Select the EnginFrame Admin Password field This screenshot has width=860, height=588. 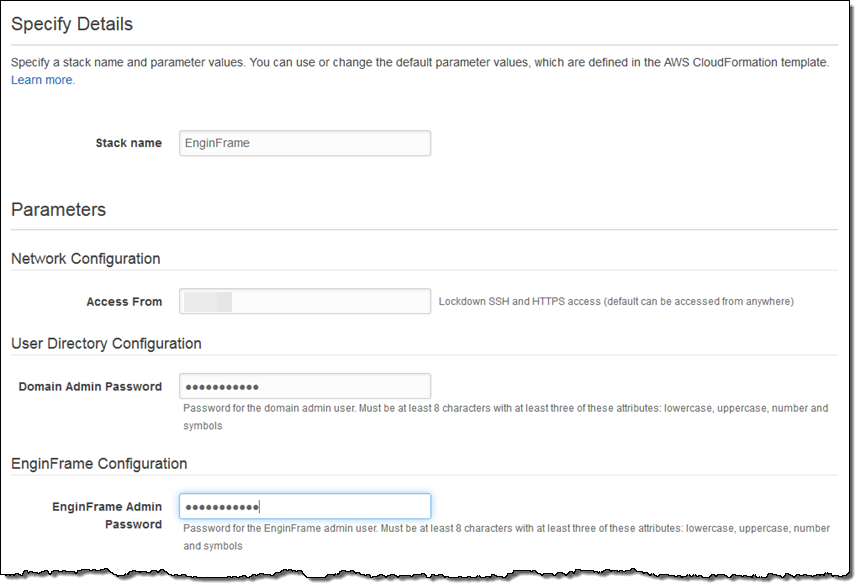(304, 506)
